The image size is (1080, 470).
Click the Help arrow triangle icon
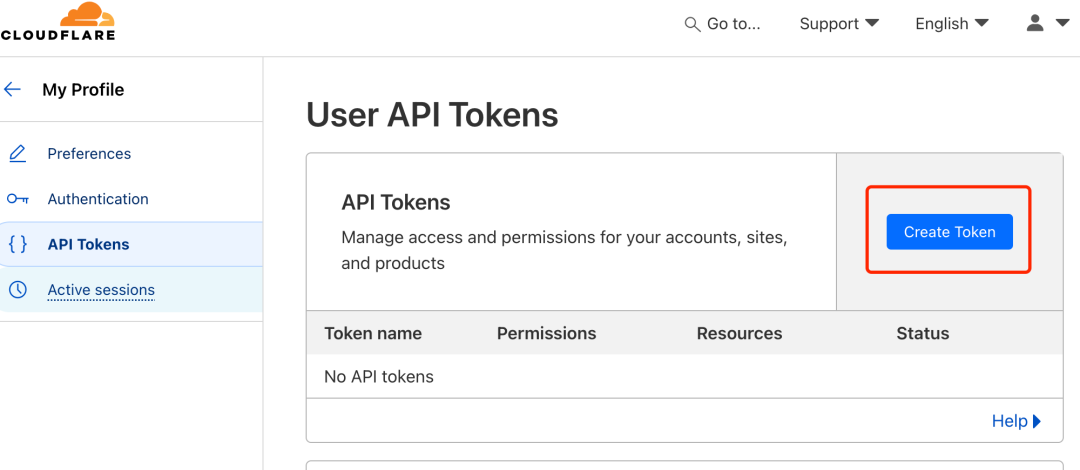coord(1037,421)
